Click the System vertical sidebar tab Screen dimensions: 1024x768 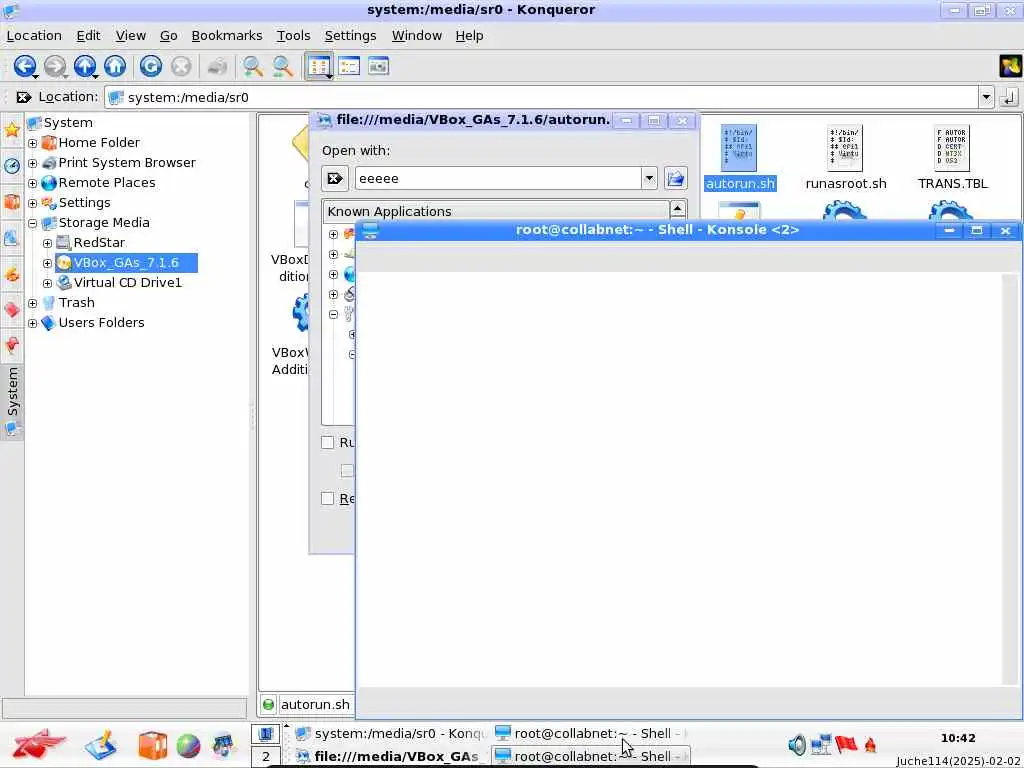[x=12, y=401]
